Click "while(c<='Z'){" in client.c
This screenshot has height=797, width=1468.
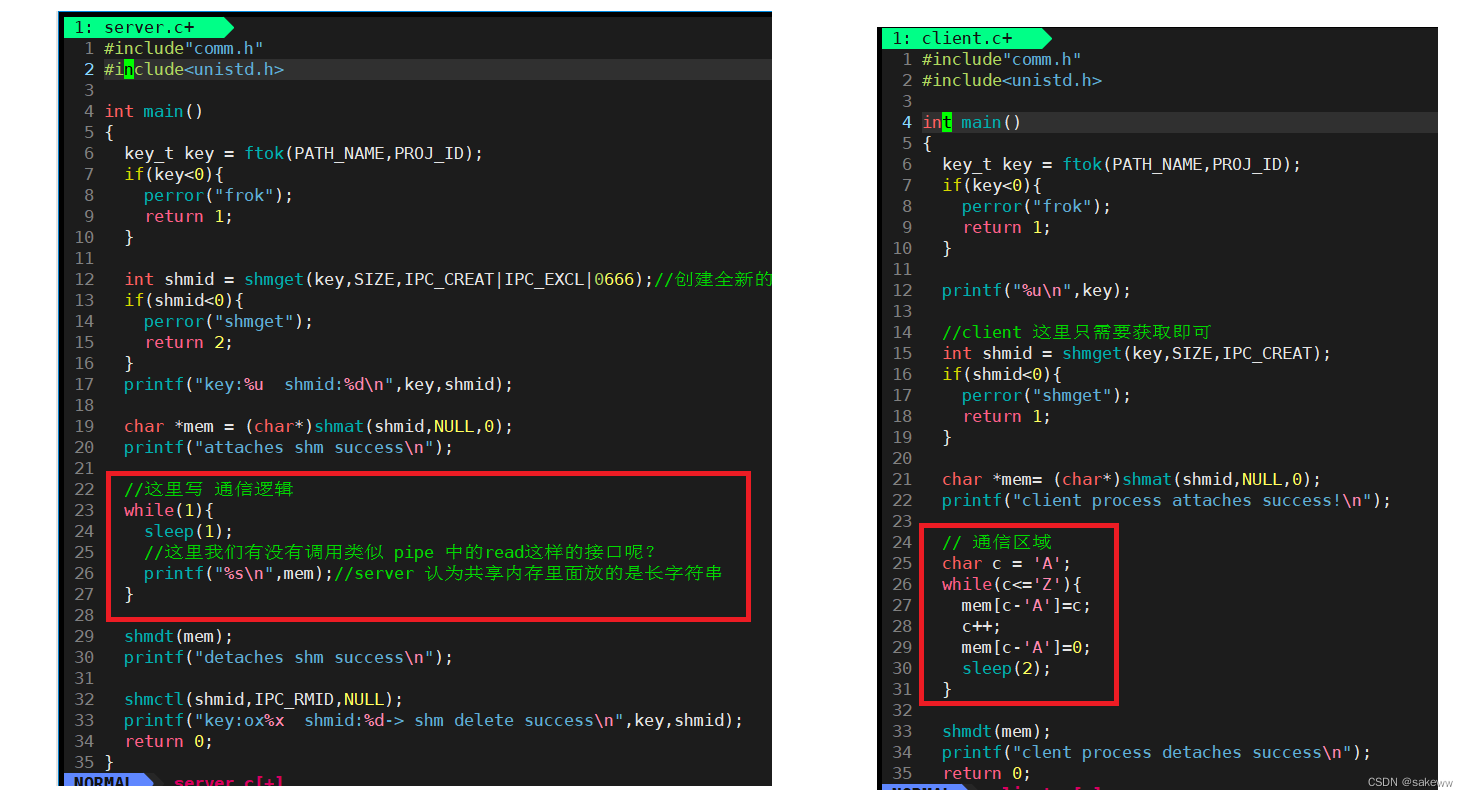pyautogui.click(x=1012, y=584)
